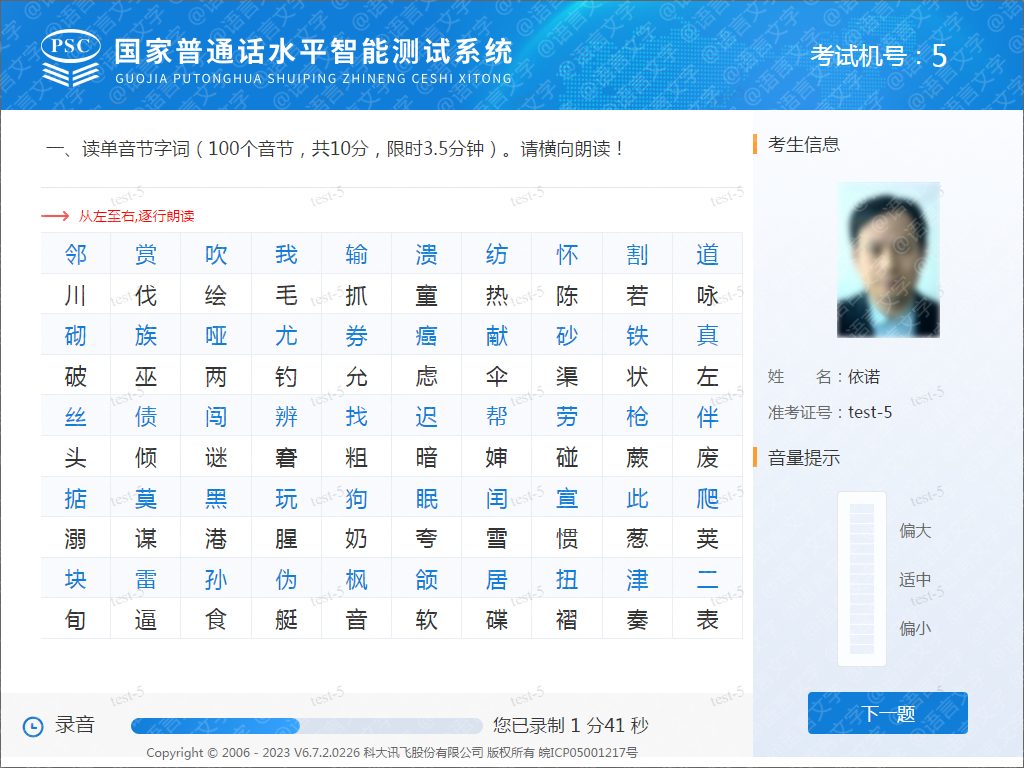Click the character 毛
The width and height of the screenshot is (1024, 768).
tap(286, 295)
